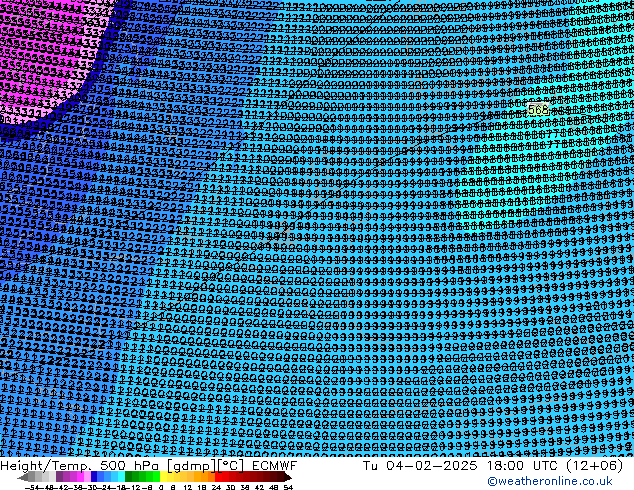The width and height of the screenshot is (634, 490).
Task: Click the cyan swatch in temperature legend
Action: pos(121,477)
